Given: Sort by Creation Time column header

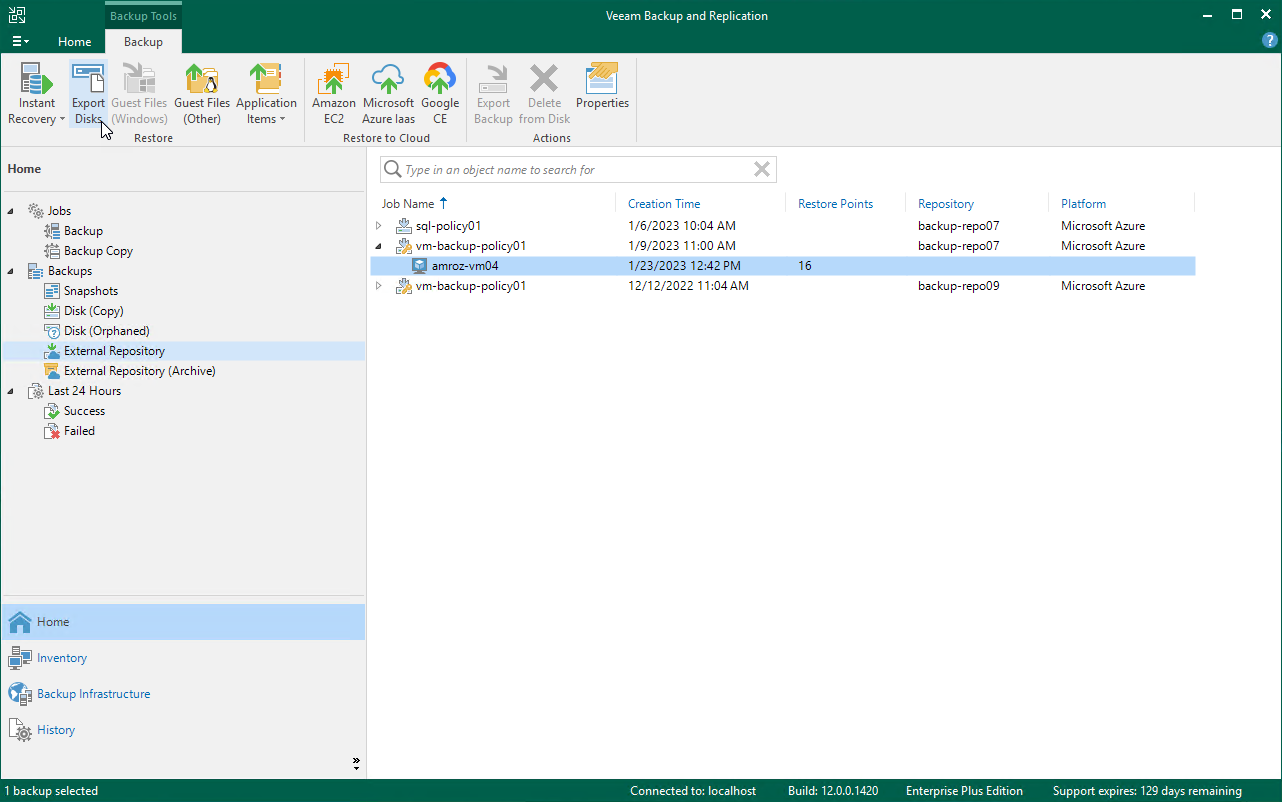Looking at the screenshot, I should [x=664, y=204].
